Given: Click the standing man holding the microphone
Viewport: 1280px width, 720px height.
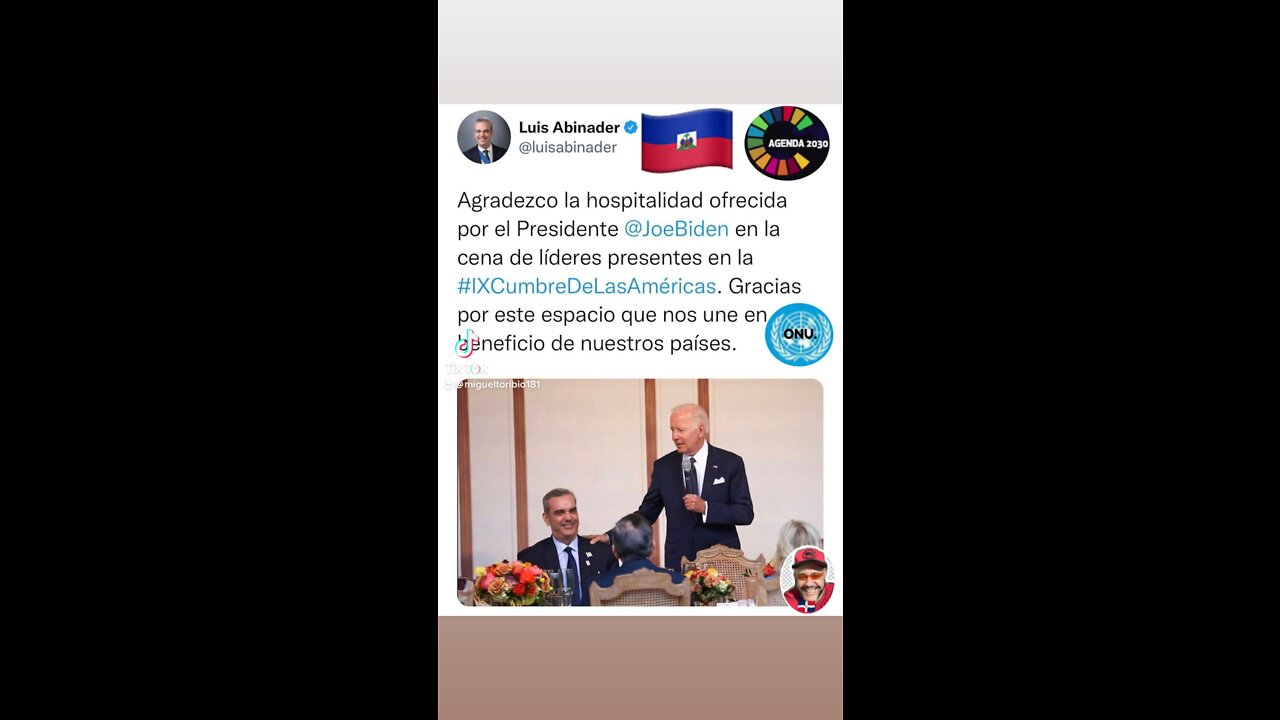Looking at the screenshot, I should click(x=695, y=485).
